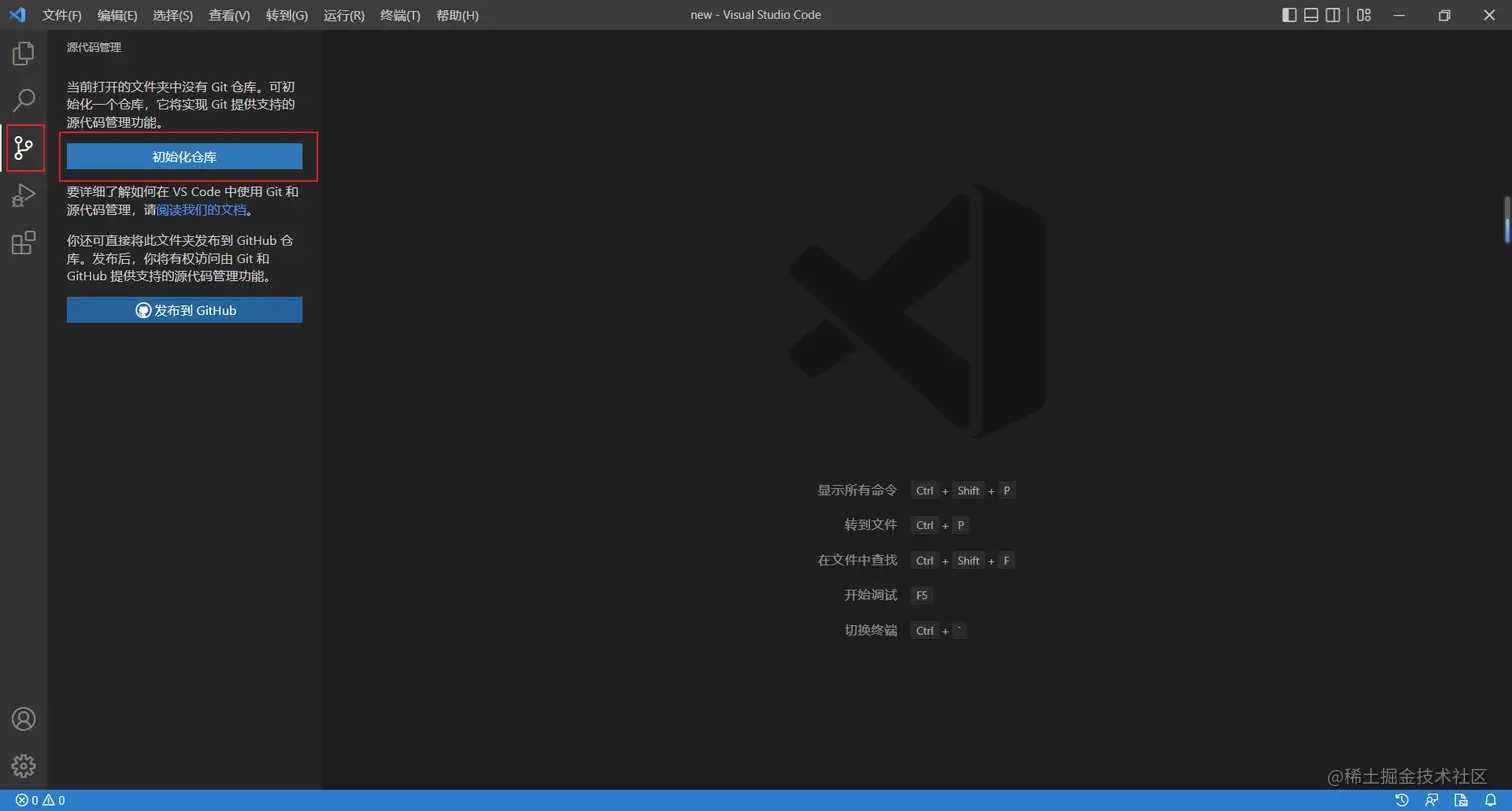Image resolution: width=1512 pixels, height=811 pixels.
Task: Click the document icon beside the bell
Action: click(x=1463, y=800)
